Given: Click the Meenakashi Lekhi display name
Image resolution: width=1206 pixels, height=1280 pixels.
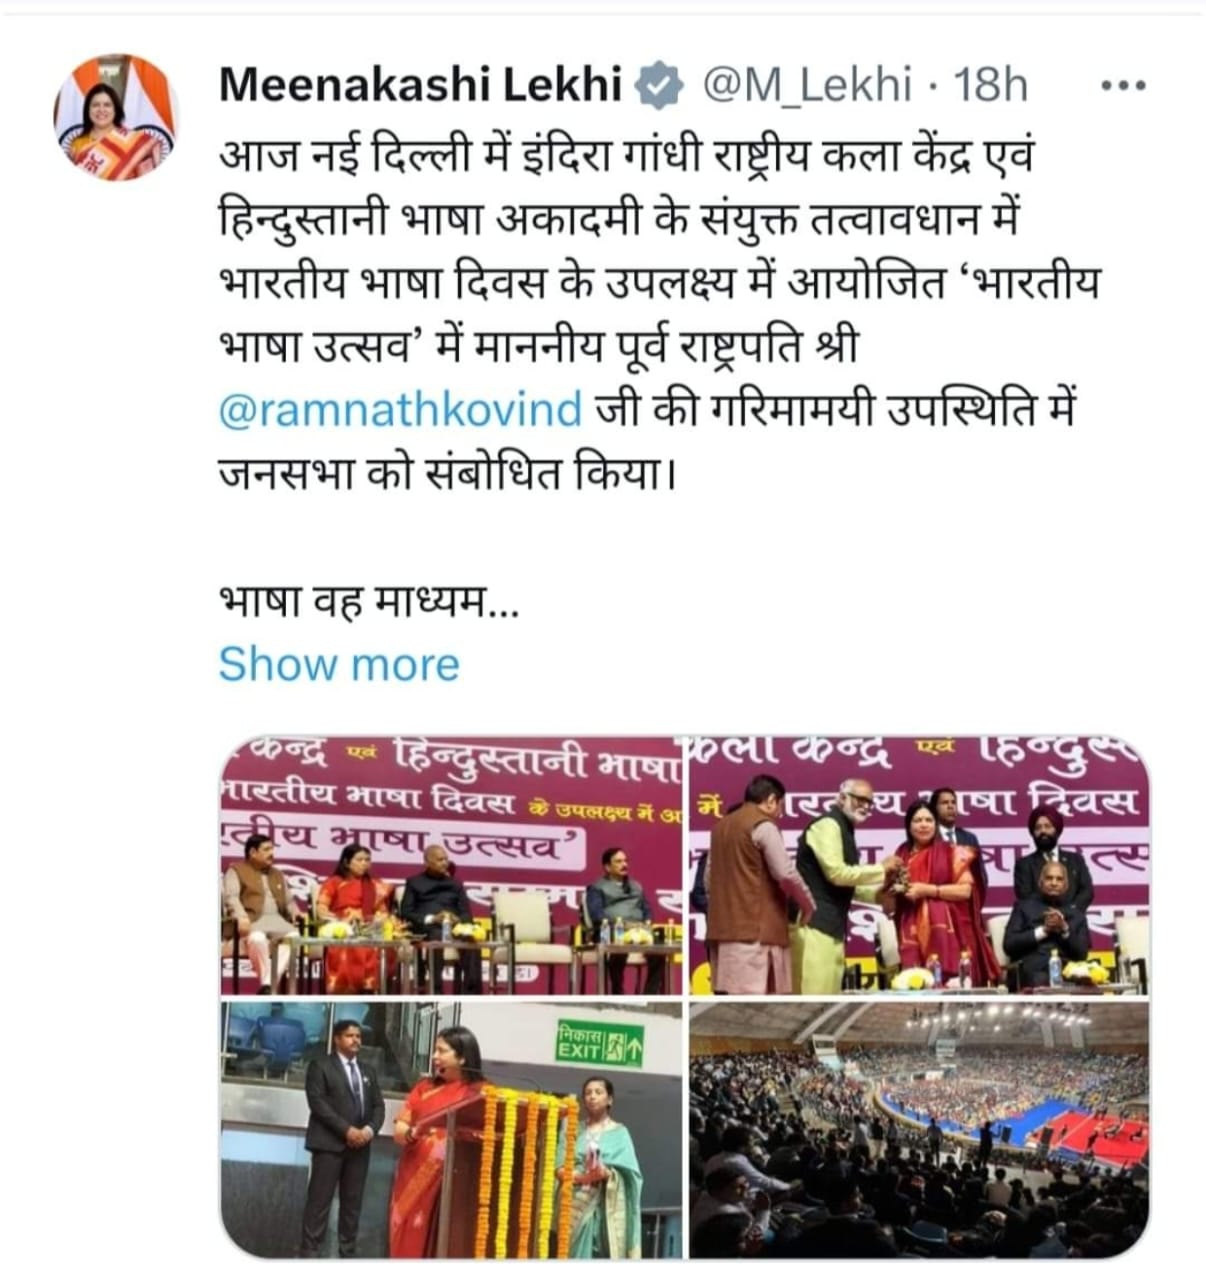Looking at the screenshot, I should pos(421,85).
